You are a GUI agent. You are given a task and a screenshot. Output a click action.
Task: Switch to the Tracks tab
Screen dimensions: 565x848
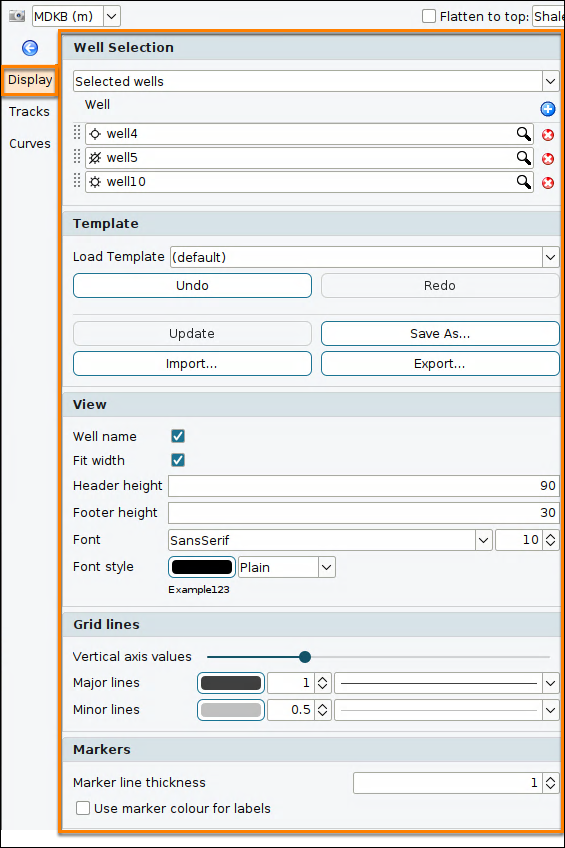[29, 111]
